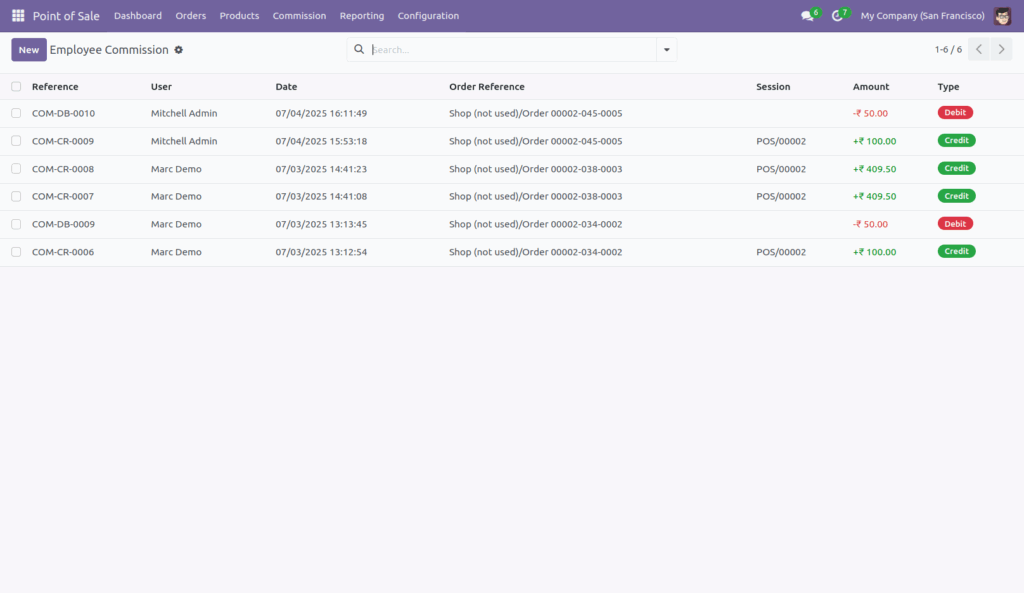
Task: Select the COM-CR-0008 record checkbox
Action: [x=16, y=168]
